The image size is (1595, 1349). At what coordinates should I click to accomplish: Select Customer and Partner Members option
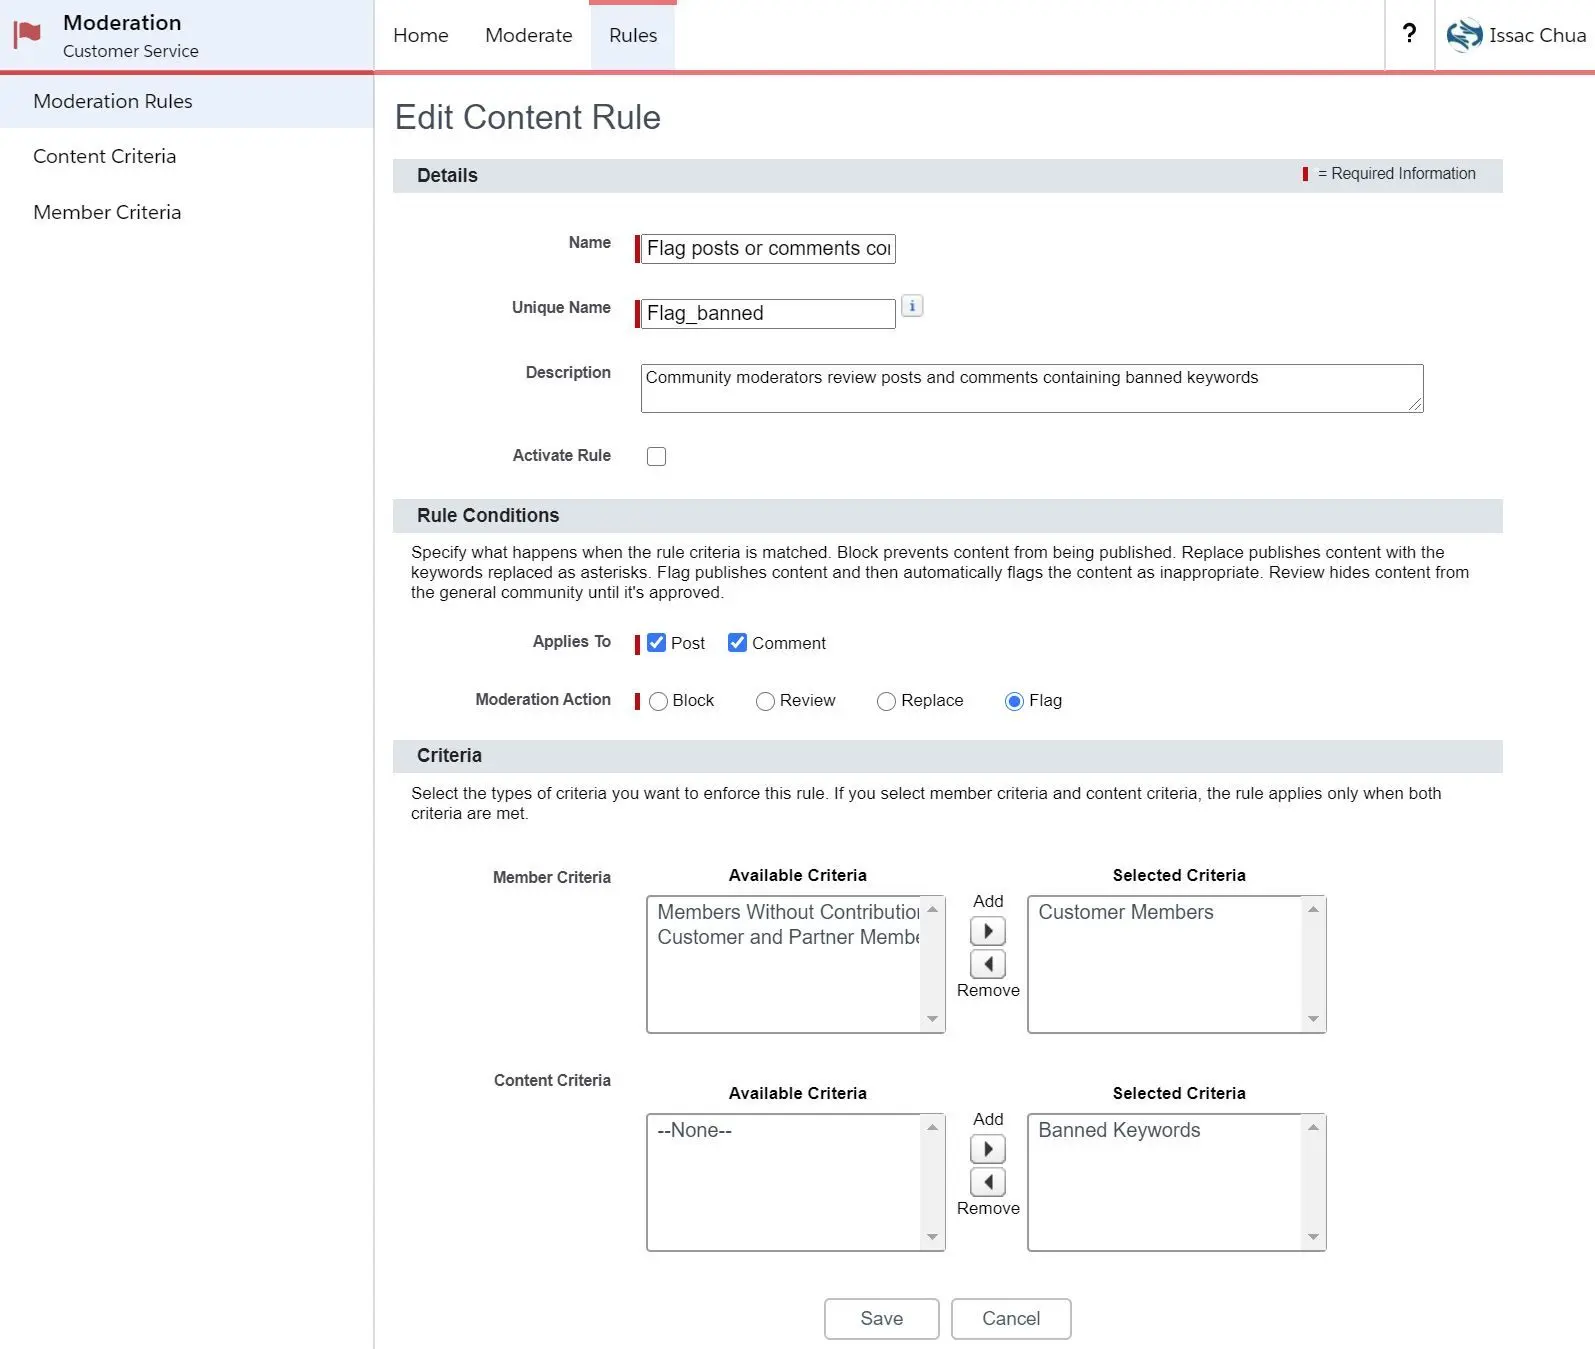click(x=788, y=937)
